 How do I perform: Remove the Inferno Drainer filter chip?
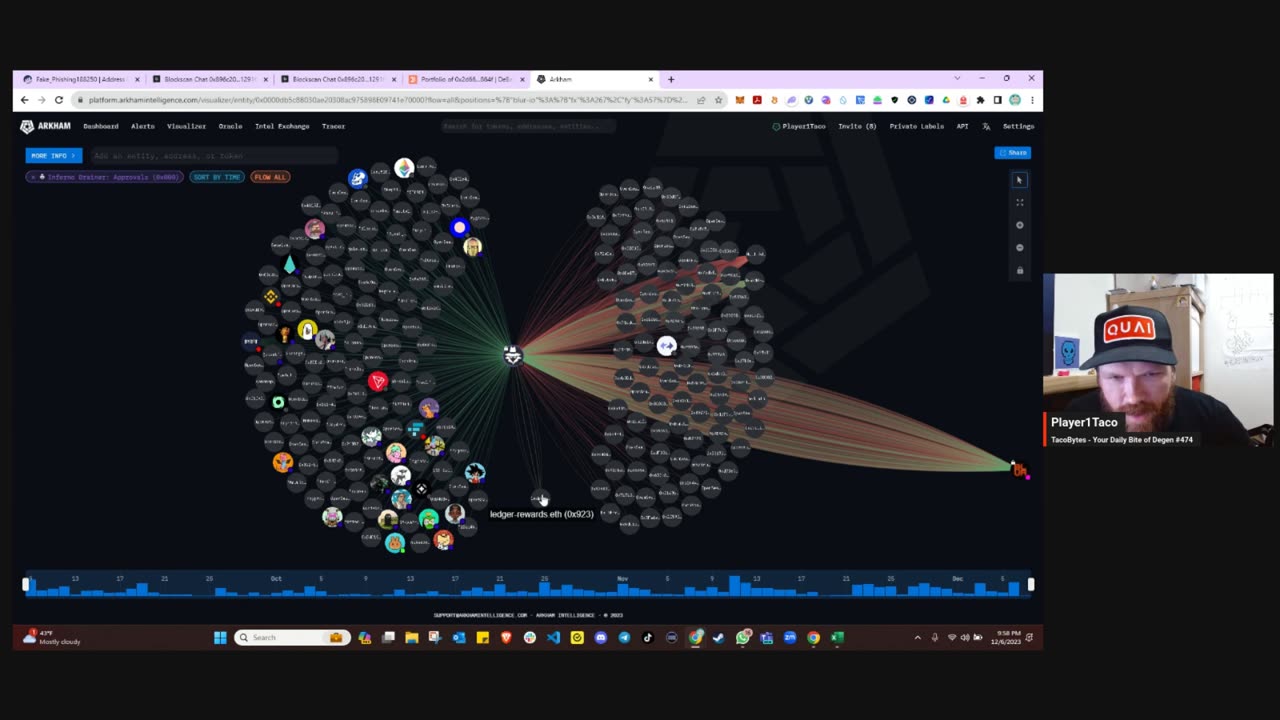[x=33, y=177]
